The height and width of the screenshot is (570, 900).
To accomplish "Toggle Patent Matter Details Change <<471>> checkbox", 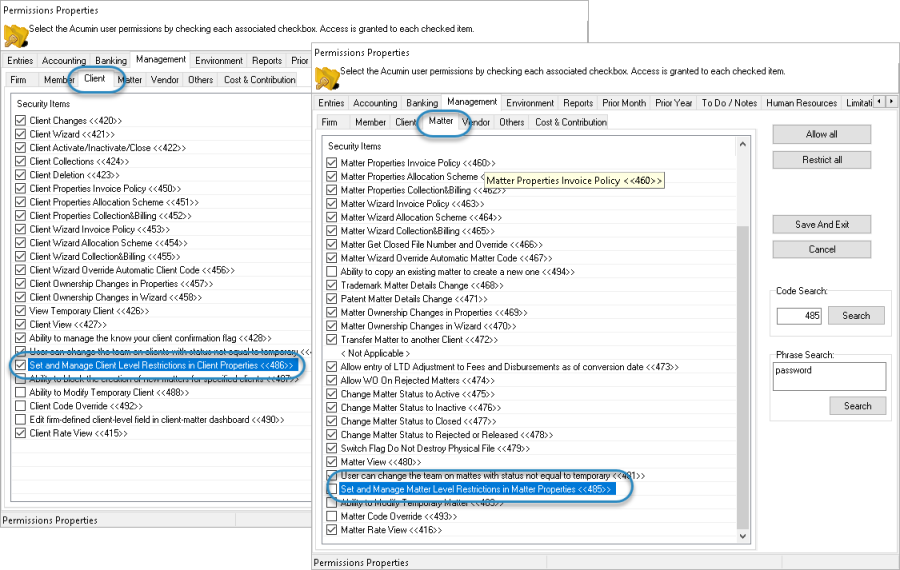I will [331, 299].
